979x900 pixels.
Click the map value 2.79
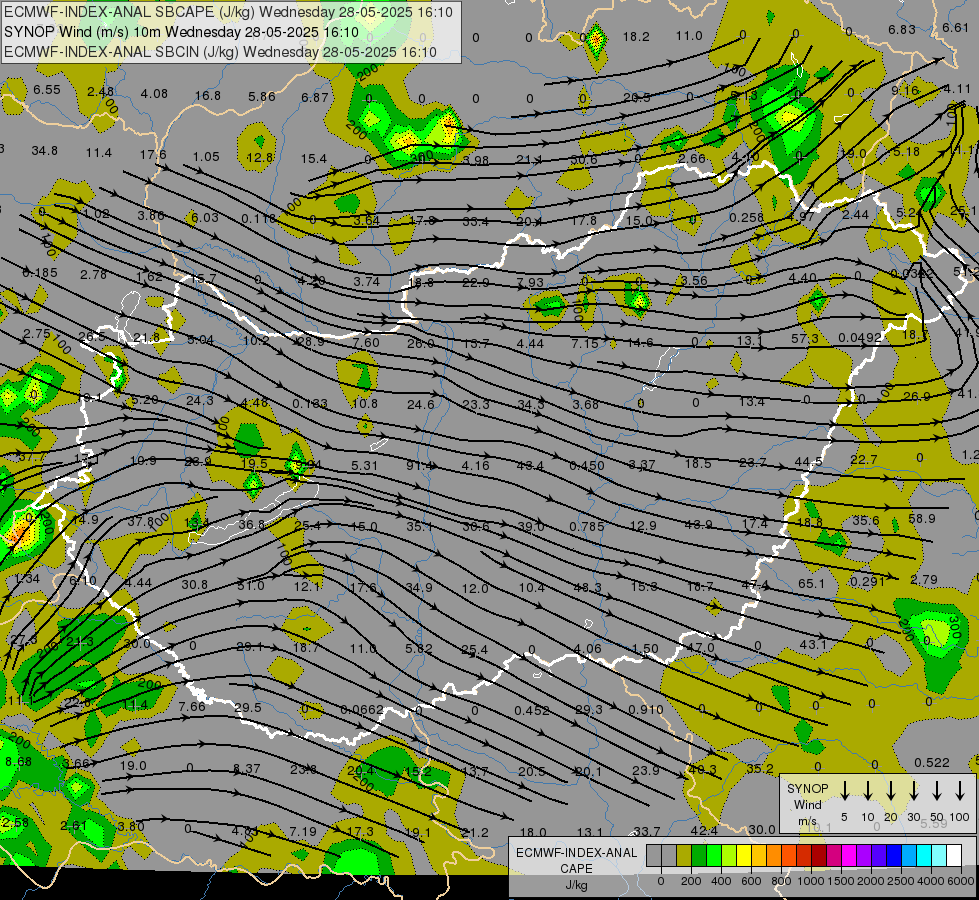tap(923, 580)
